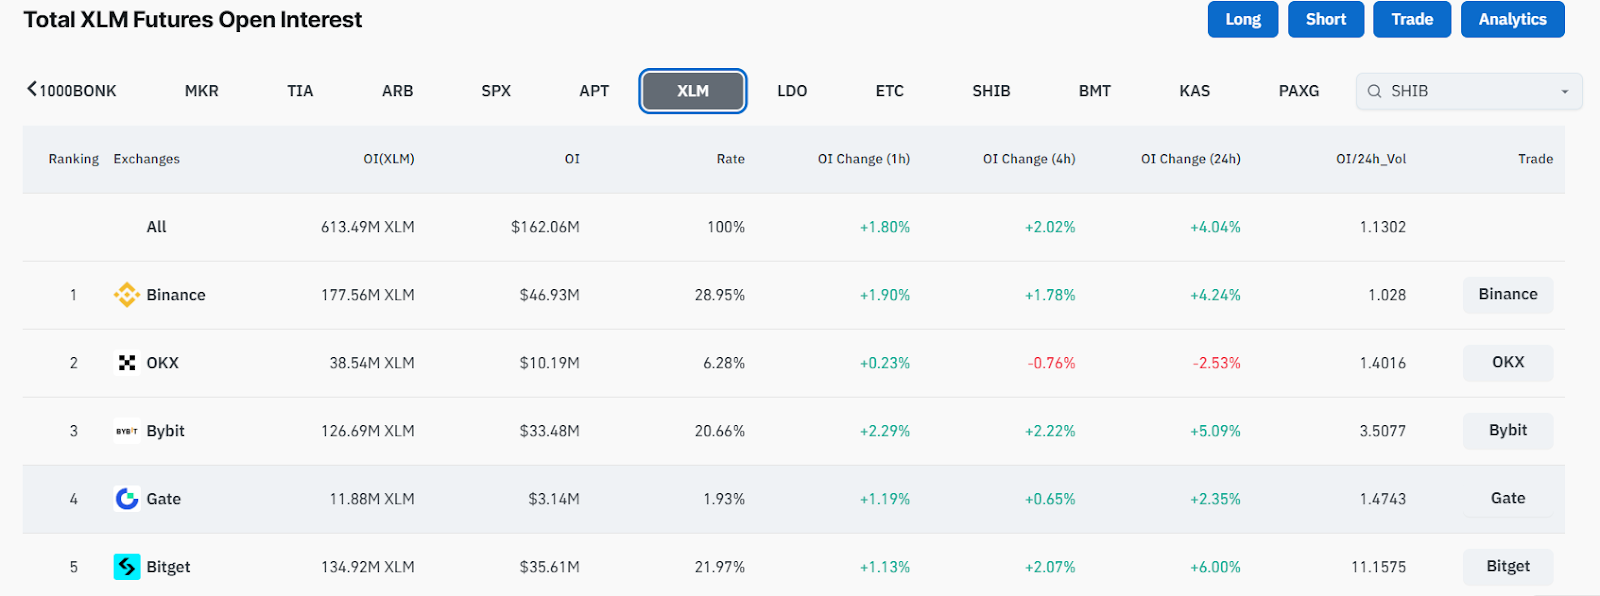
Task: Click the Binance exchange logo icon
Action: [126, 295]
